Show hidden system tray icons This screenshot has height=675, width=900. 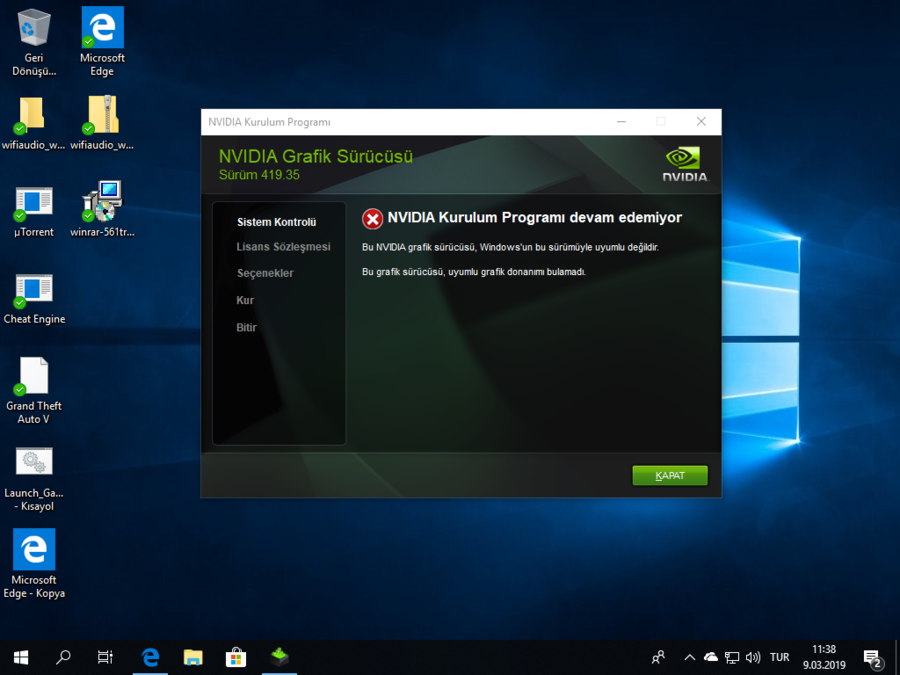690,657
